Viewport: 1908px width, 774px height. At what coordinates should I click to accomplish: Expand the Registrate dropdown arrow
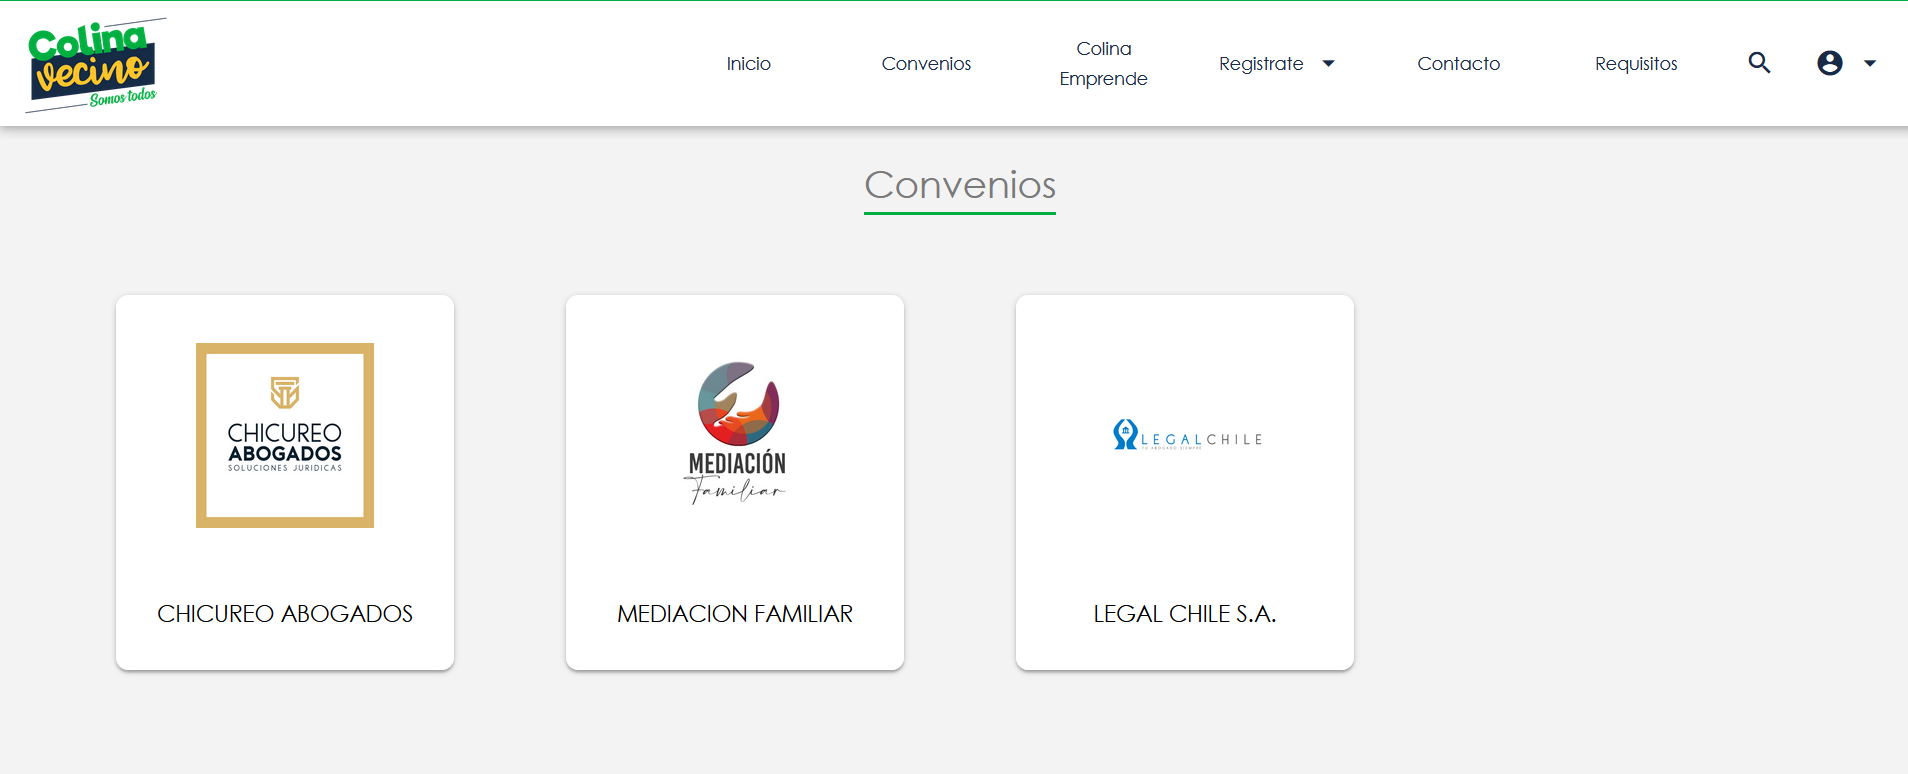point(1328,63)
